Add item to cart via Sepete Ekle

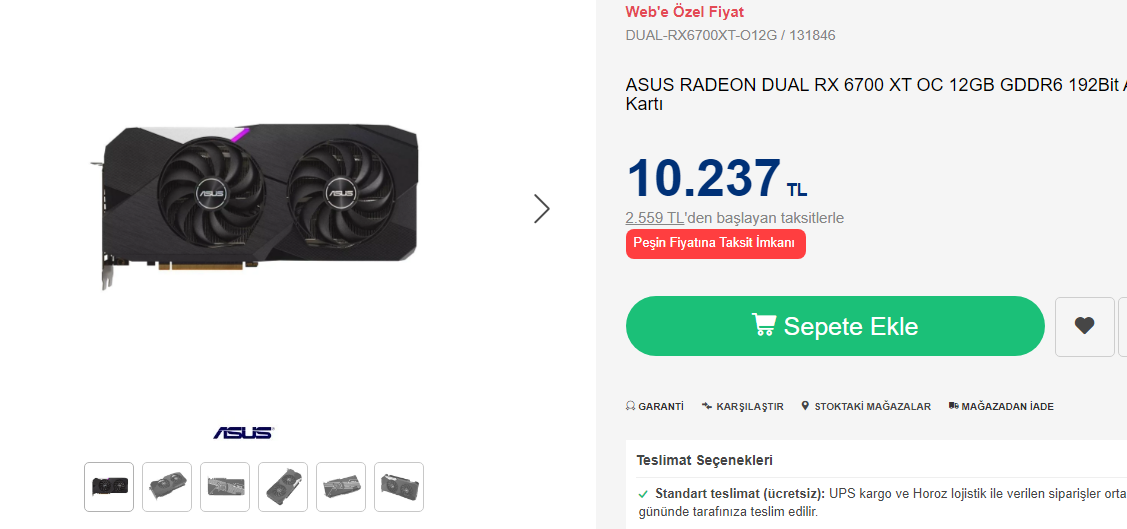pyautogui.click(x=835, y=326)
